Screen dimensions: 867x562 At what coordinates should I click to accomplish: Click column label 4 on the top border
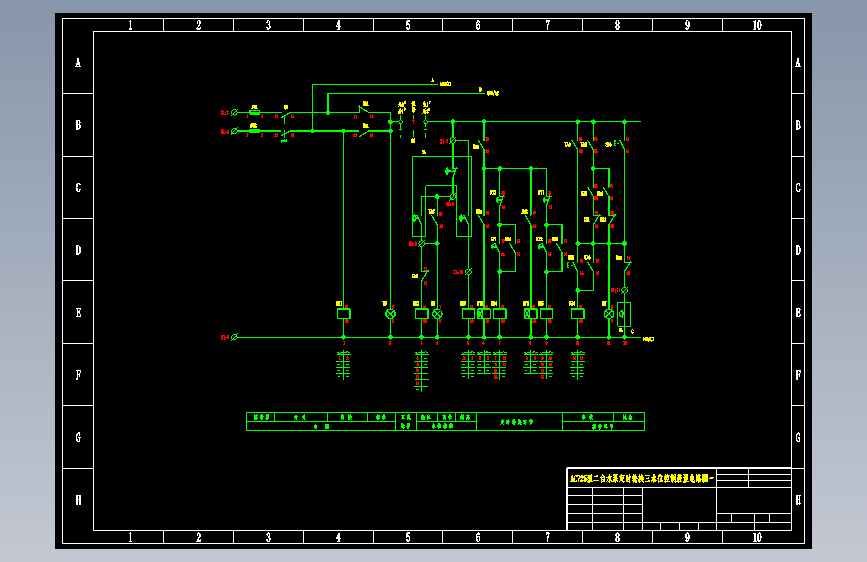[338, 25]
